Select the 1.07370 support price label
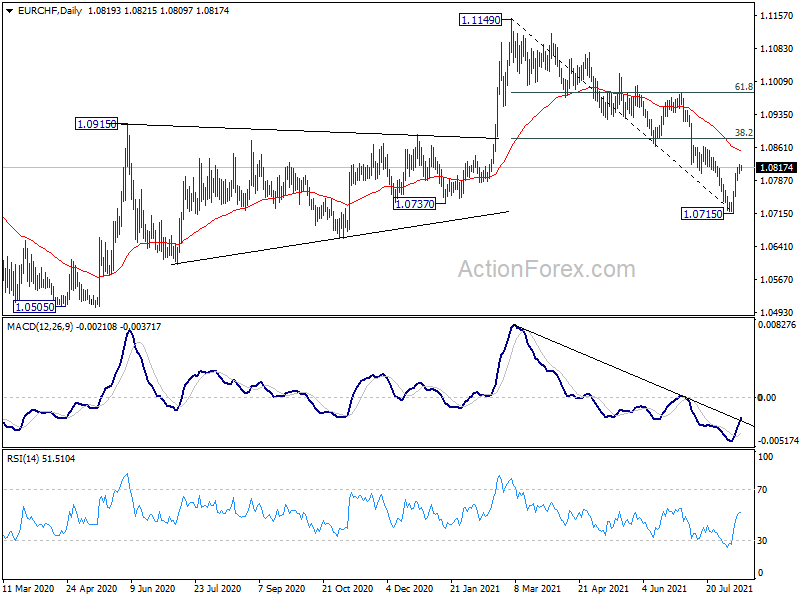The width and height of the screenshot is (800, 600). click(415, 204)
